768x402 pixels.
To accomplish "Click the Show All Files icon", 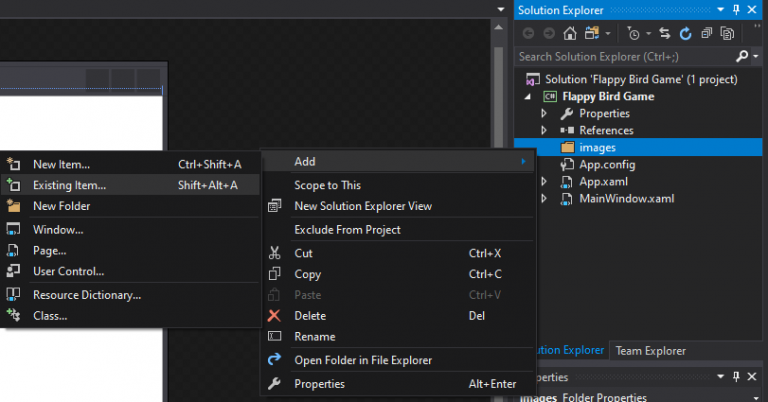I will pos(727,33).
